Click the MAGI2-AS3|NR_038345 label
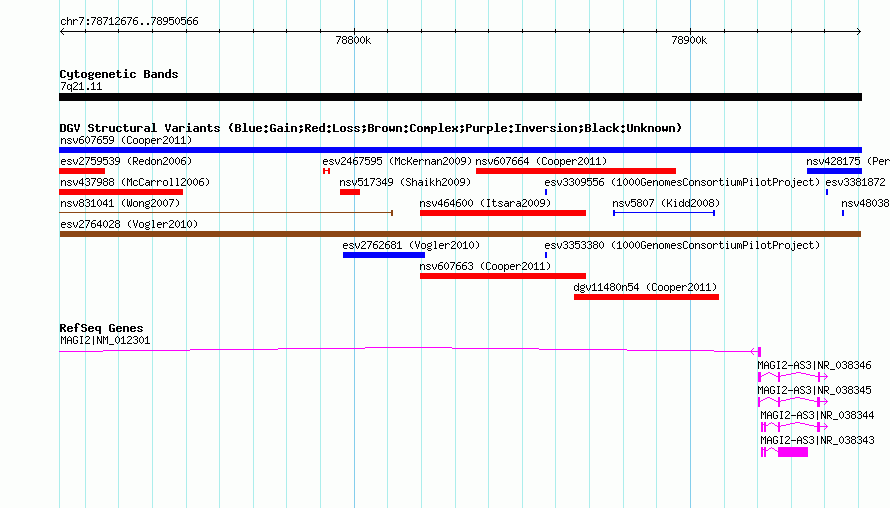The height and width of the screenshot is (508, 890). click(815, 391)
